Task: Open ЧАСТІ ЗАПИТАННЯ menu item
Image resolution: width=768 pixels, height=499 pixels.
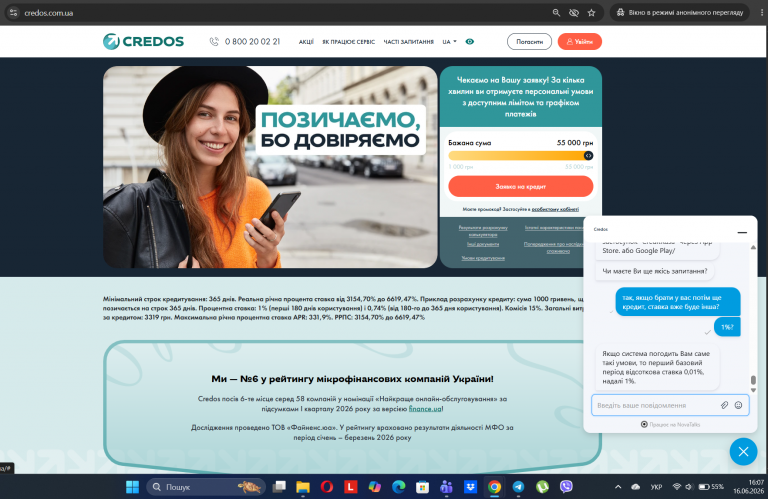Action: [408, 42]
